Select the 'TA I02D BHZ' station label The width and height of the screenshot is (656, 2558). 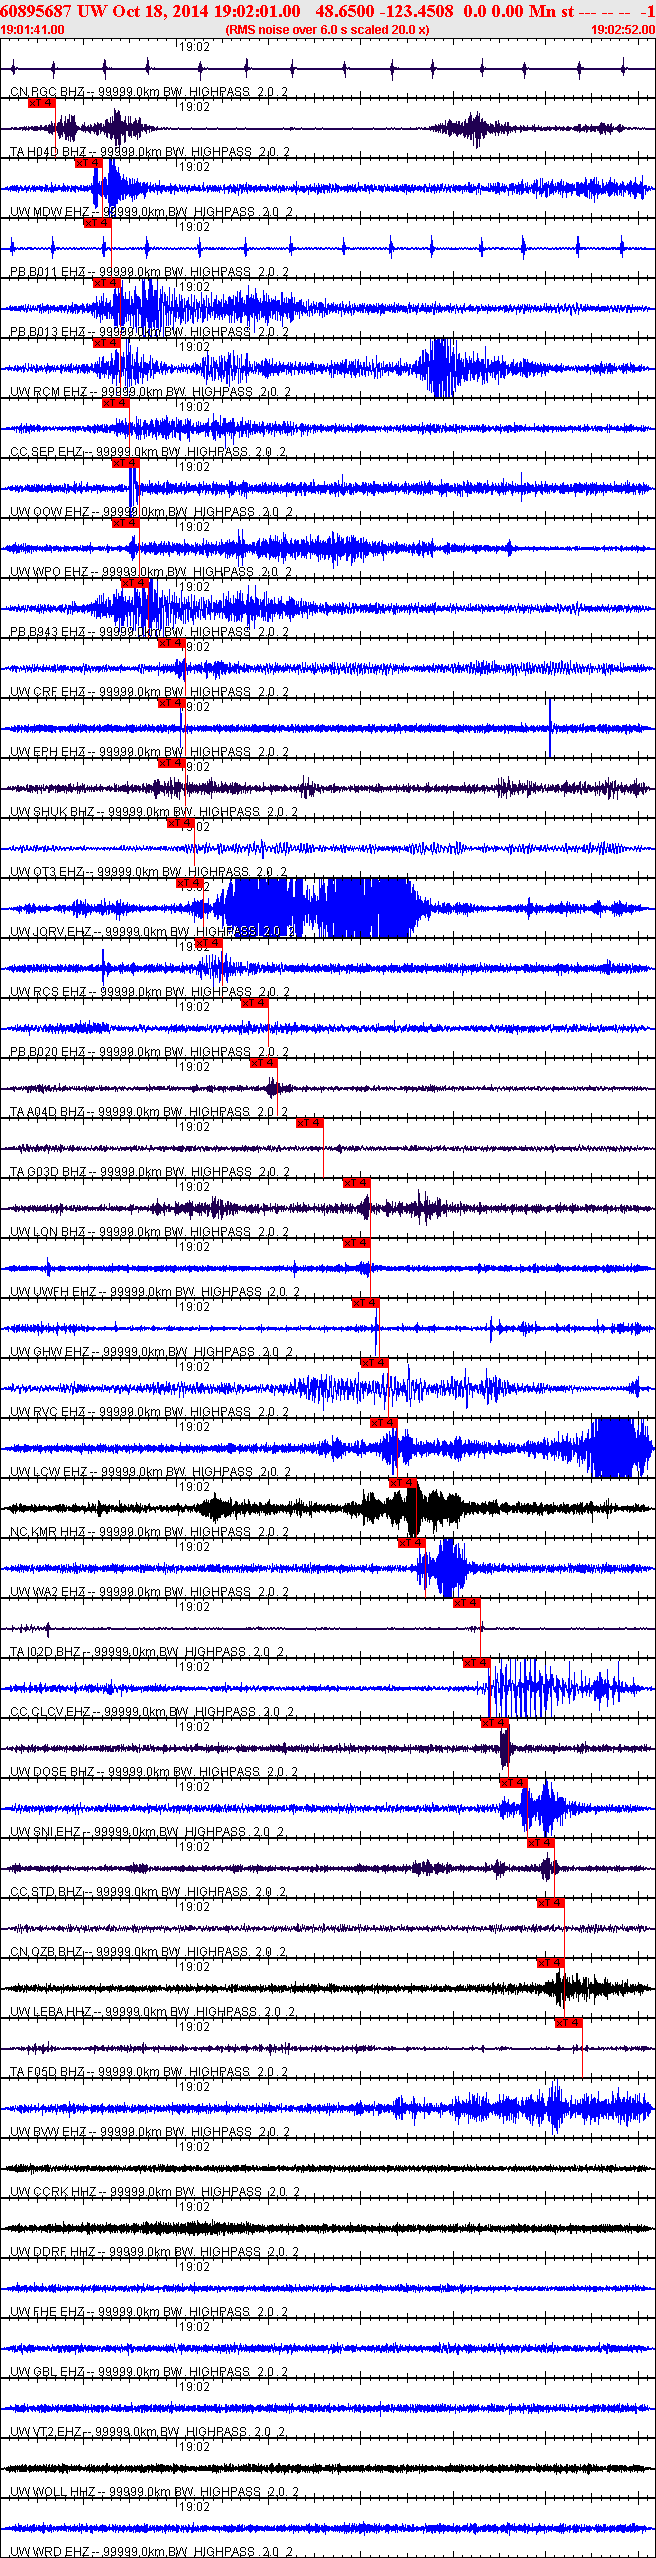pyautogui.click(x=45, y=1652)
